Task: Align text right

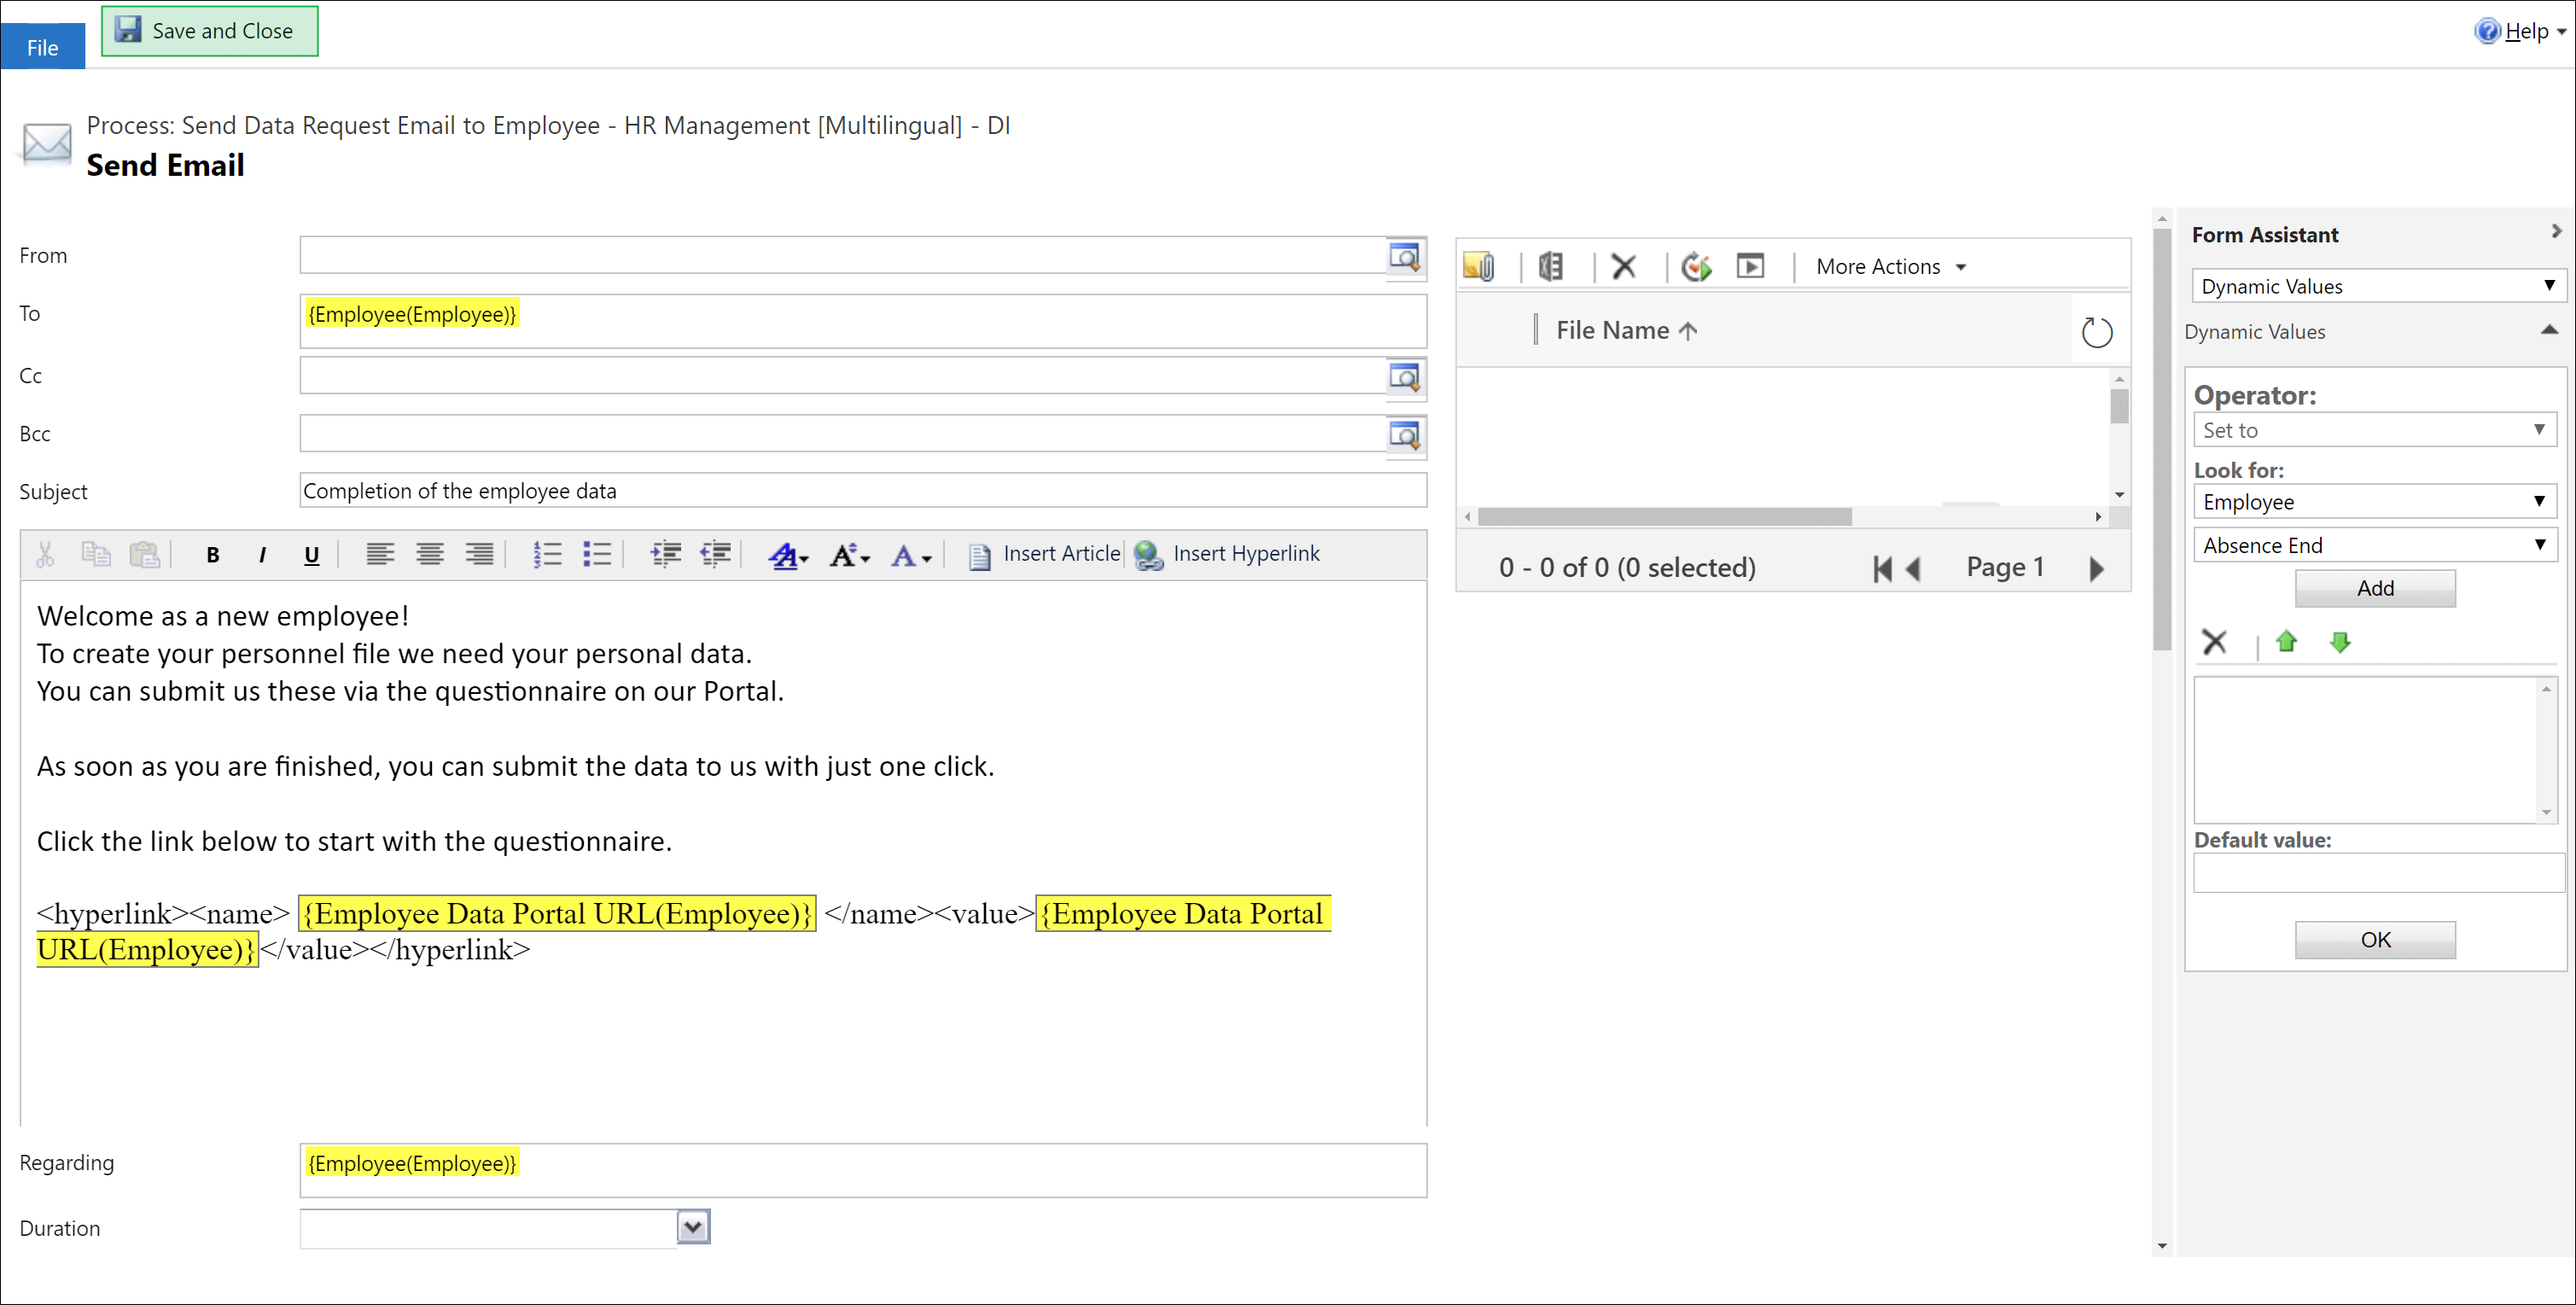Action: click(x=480, y=554)
